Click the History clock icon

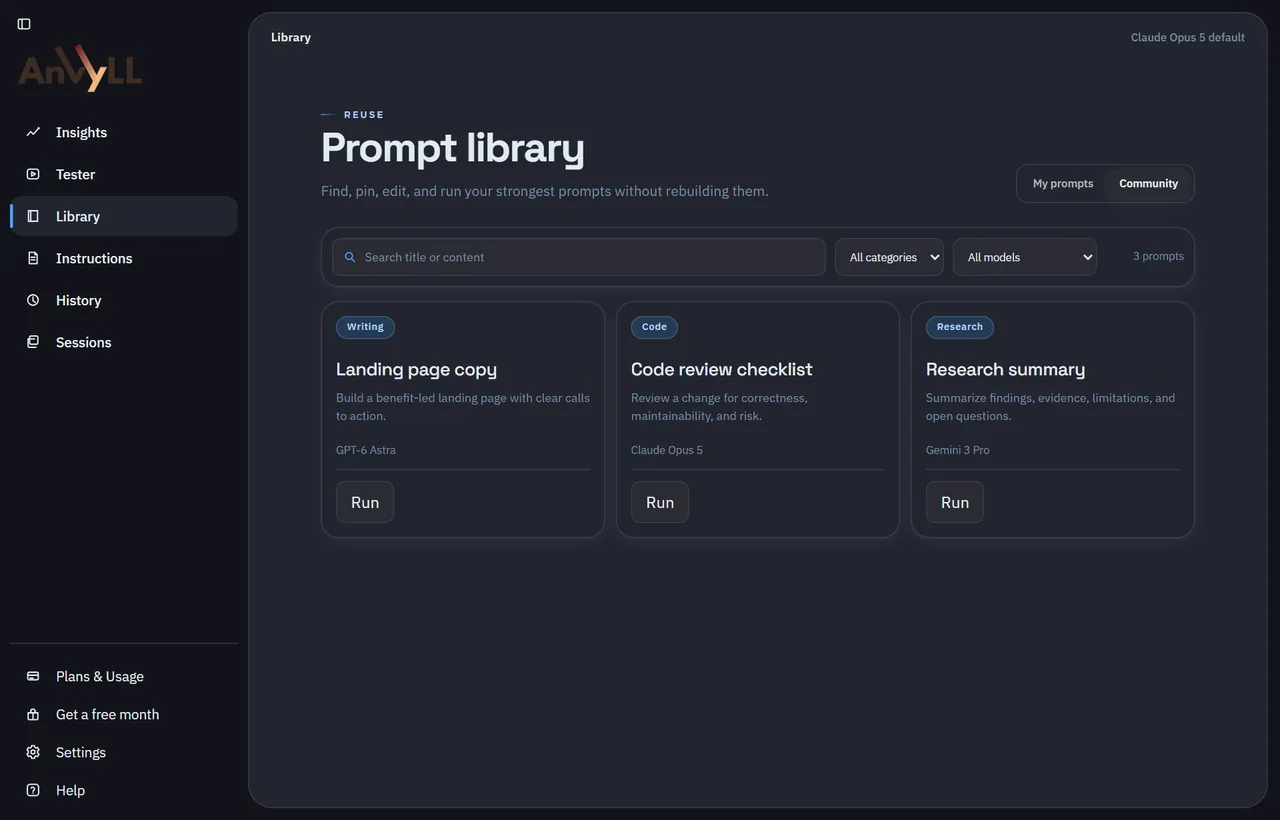(33, 300)
